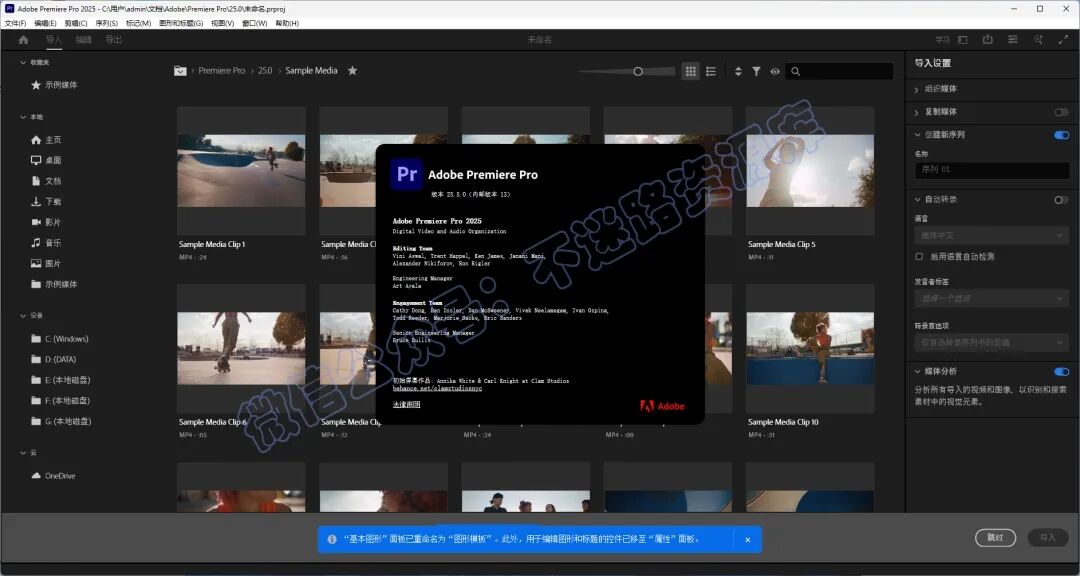Open the search help magnifier icon

1038,40
